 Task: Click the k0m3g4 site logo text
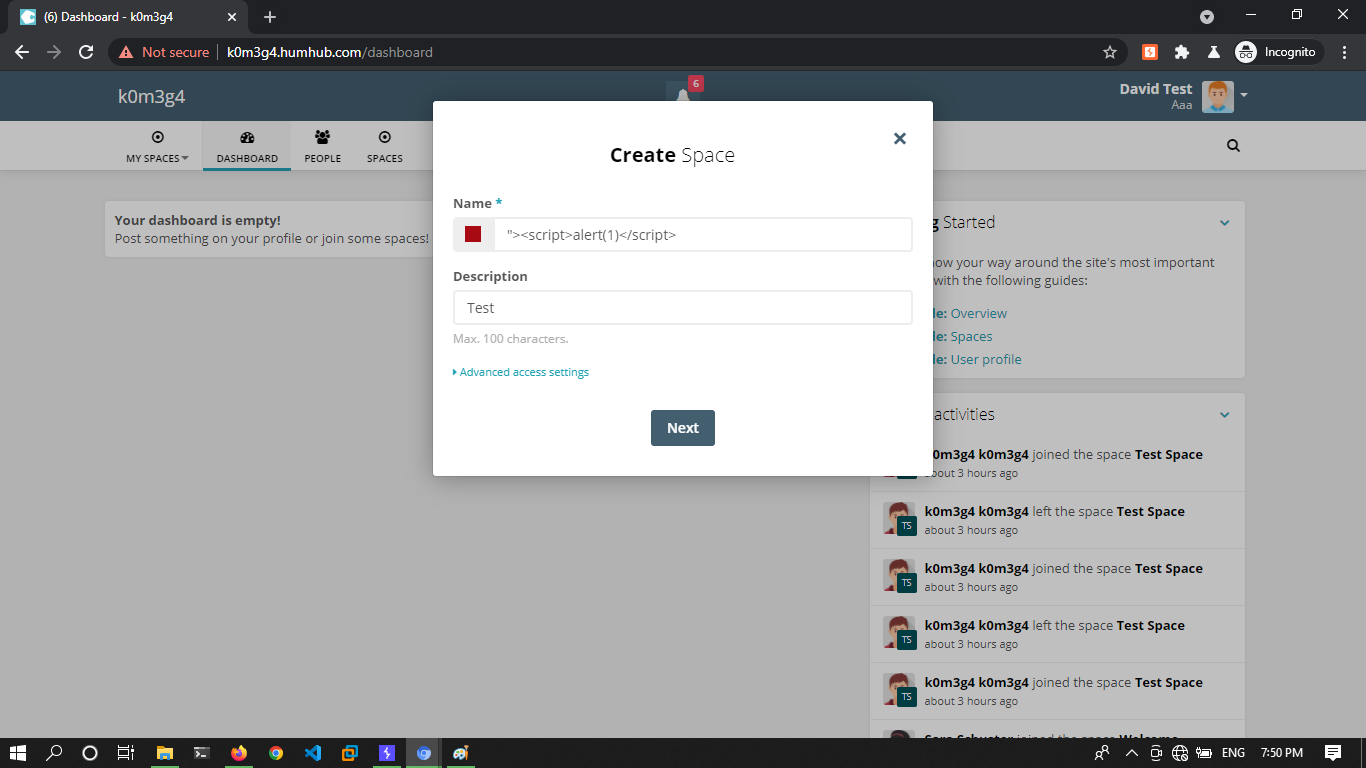pos(151,97)
